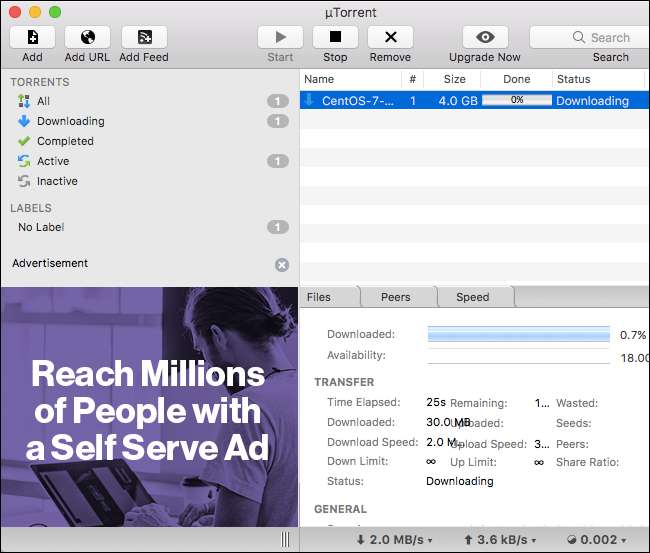The height and width of the screenshot is (553, 650).
Task: Remove the selected torrent with X icon
Action: coord(390,37)
